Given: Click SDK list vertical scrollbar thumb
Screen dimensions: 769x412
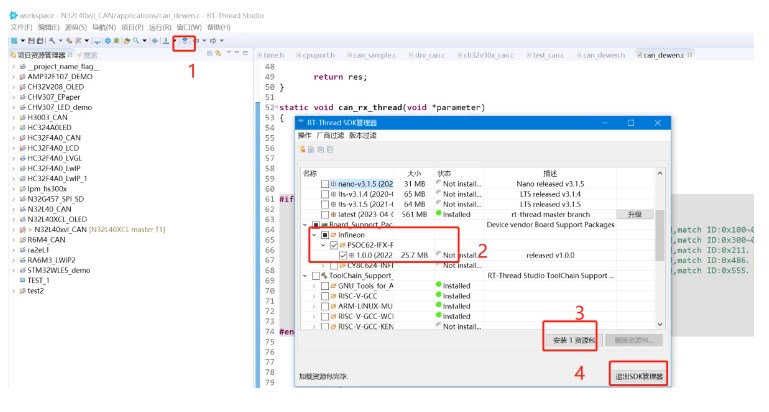Looking at the screenshot, I should pyautogui.click(x=660, y=235).
